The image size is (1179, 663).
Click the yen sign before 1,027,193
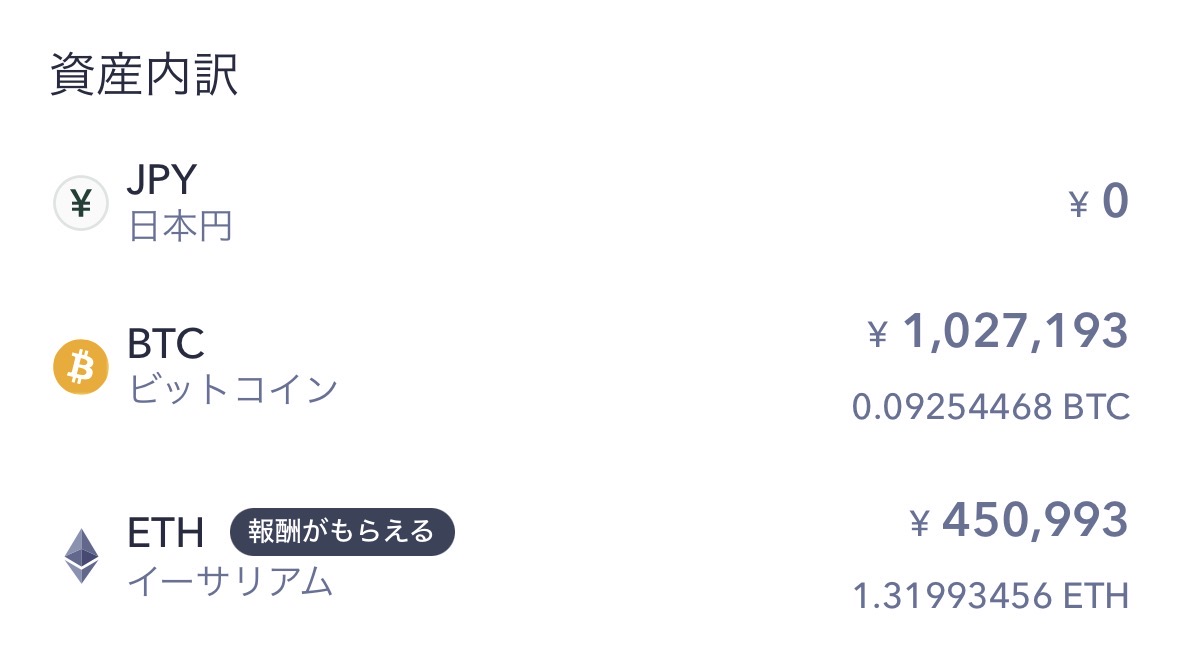pyautogui.click(x=877, y=334)
